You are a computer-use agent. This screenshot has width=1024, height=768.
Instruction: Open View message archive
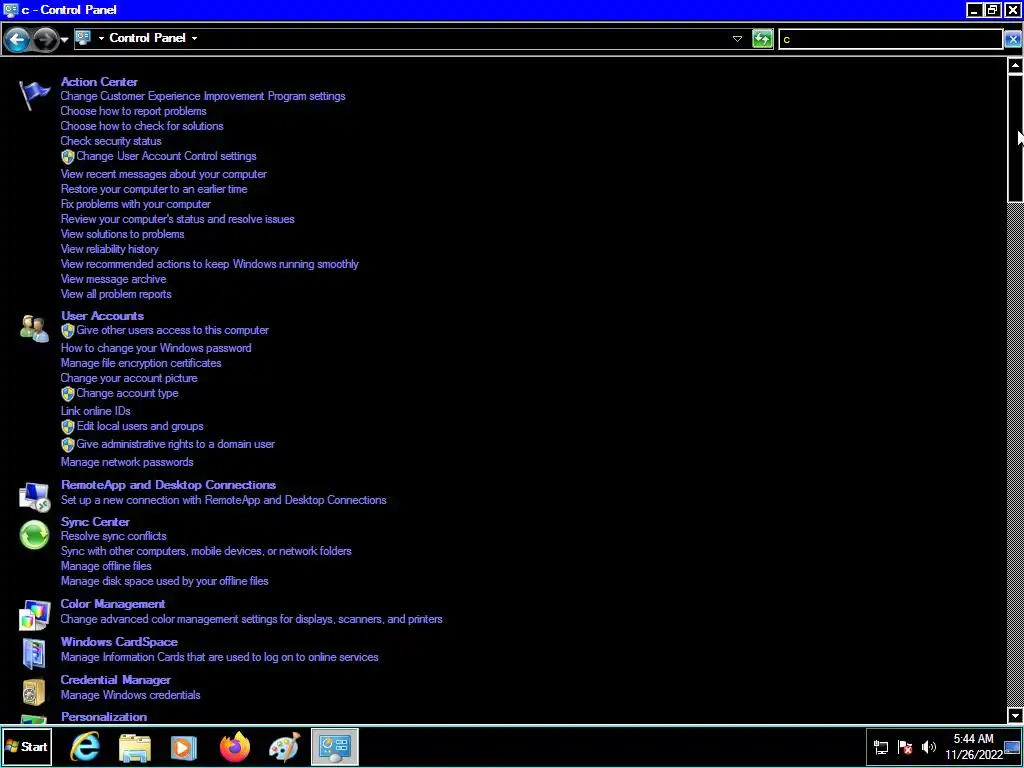114,279
